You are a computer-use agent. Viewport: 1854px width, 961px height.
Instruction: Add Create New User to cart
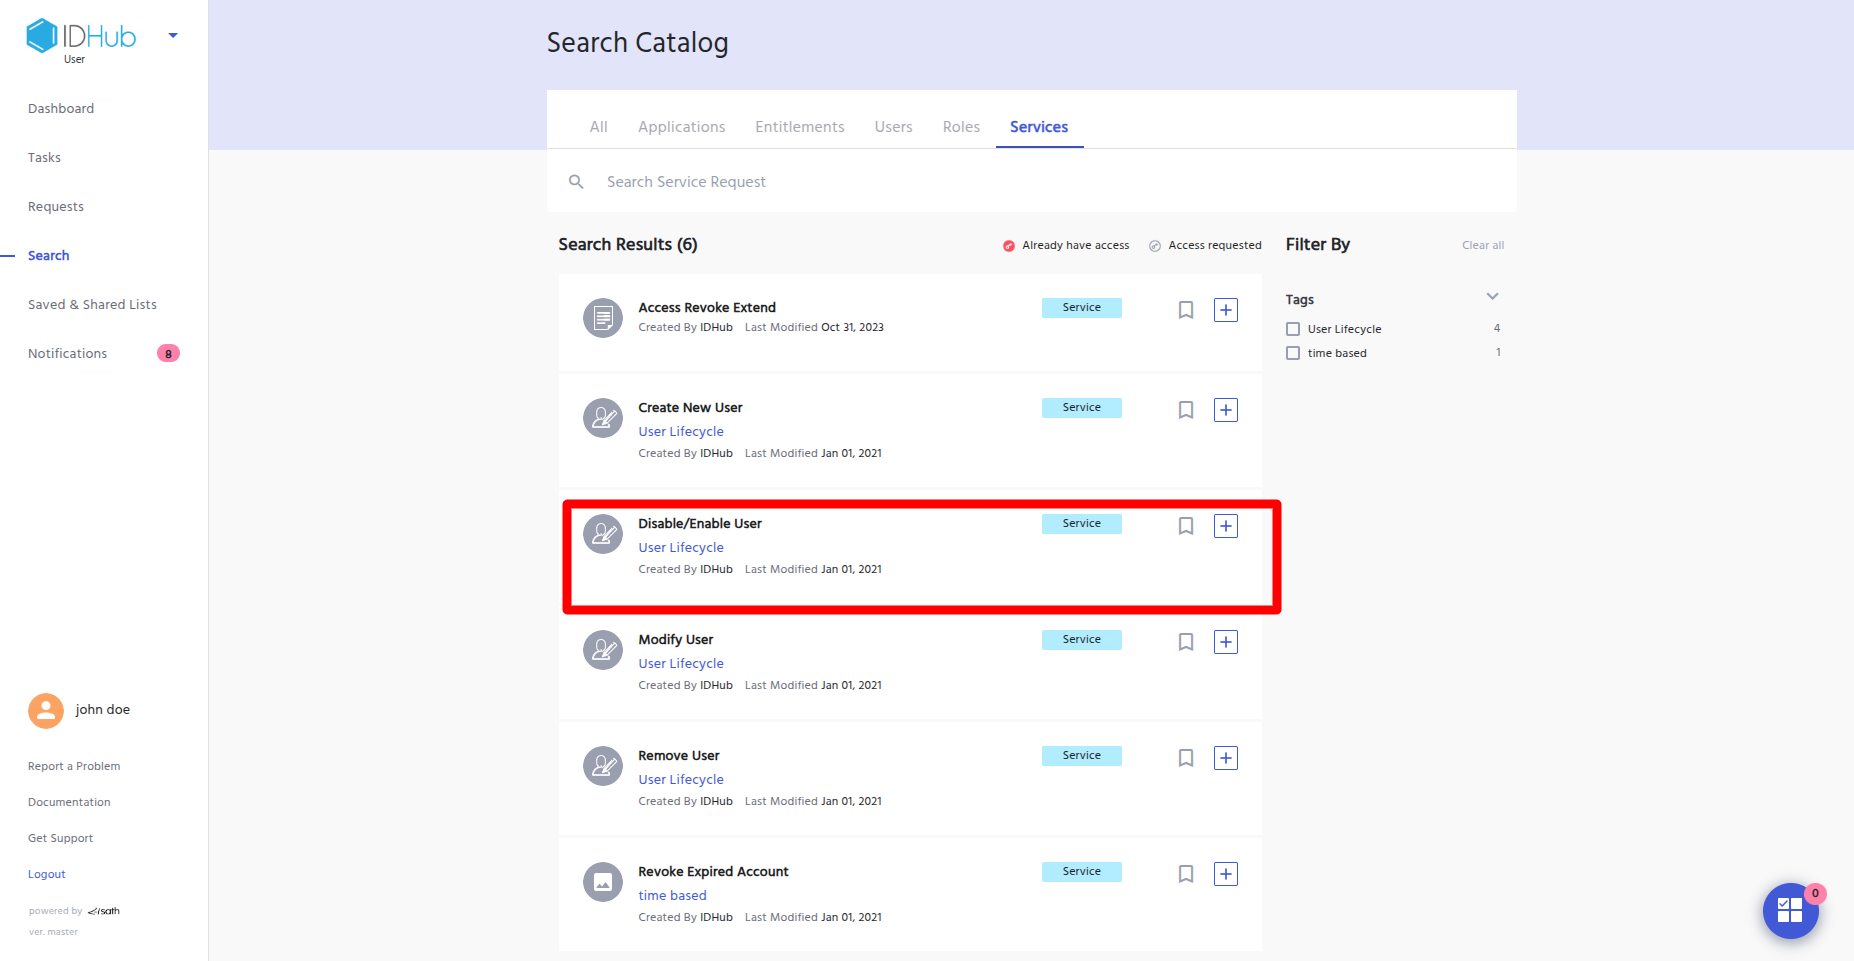click(1225, 410)
